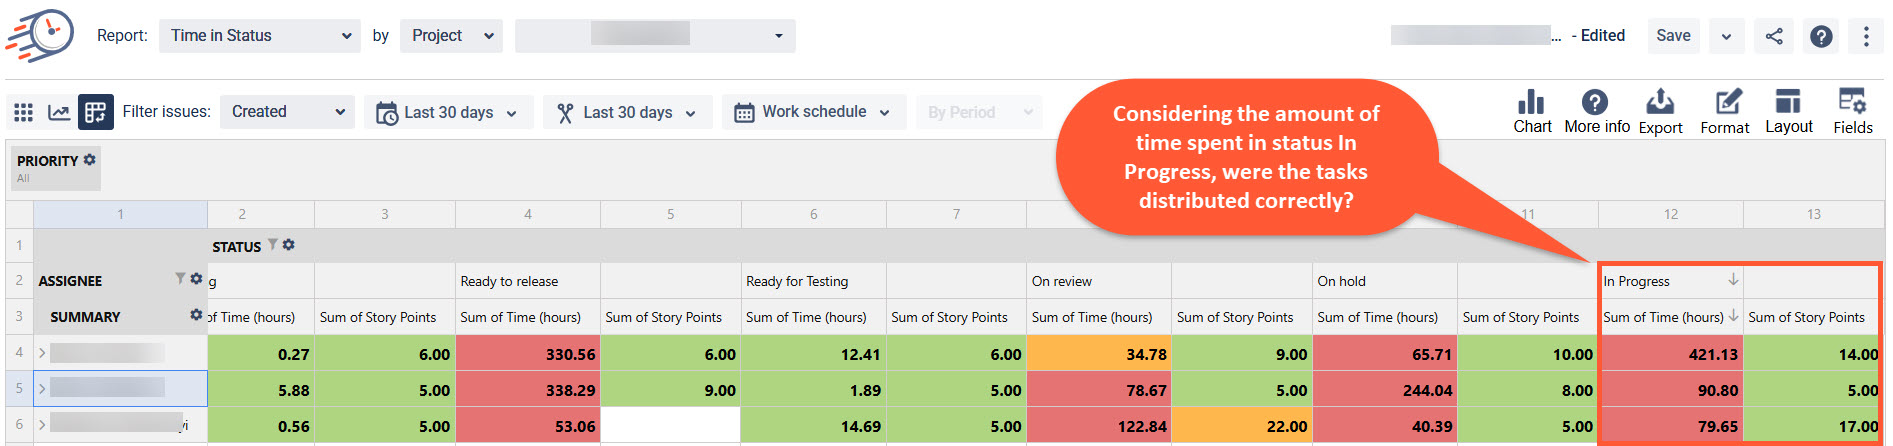Open the ASSIGNEE field gear settings
This screenshot has width=1893, height=446.
pos(196,279)
